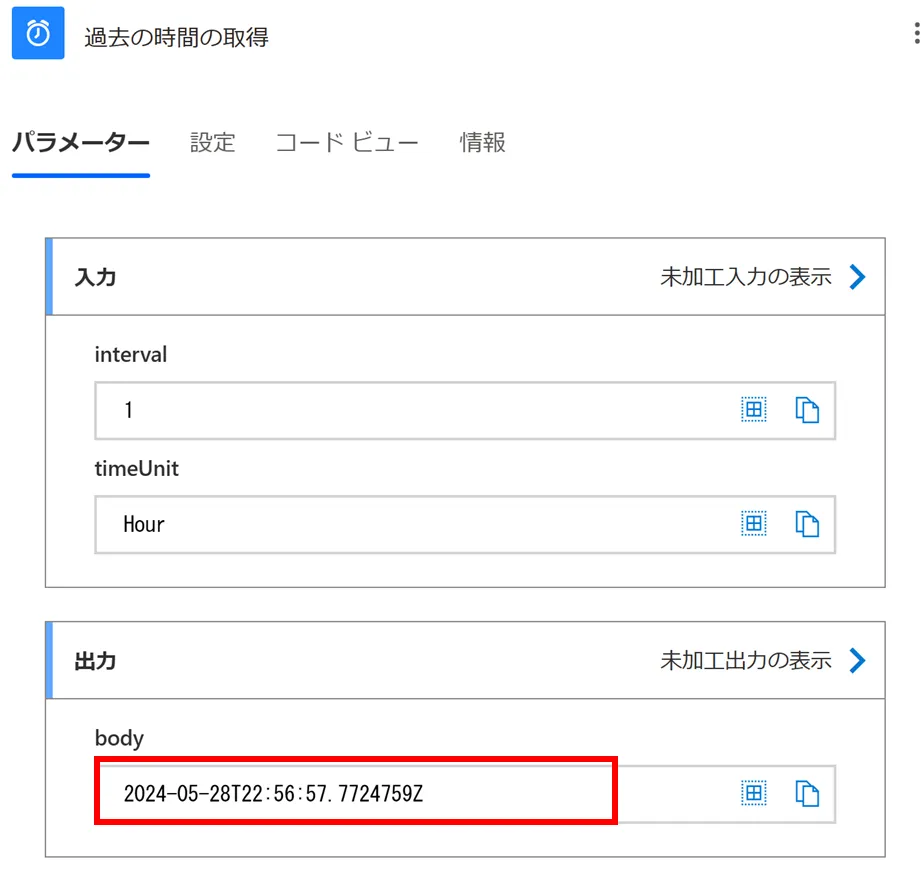The image size is (924, 878).
Task: Select the パラメーター tab
Action: pos(81,143)
